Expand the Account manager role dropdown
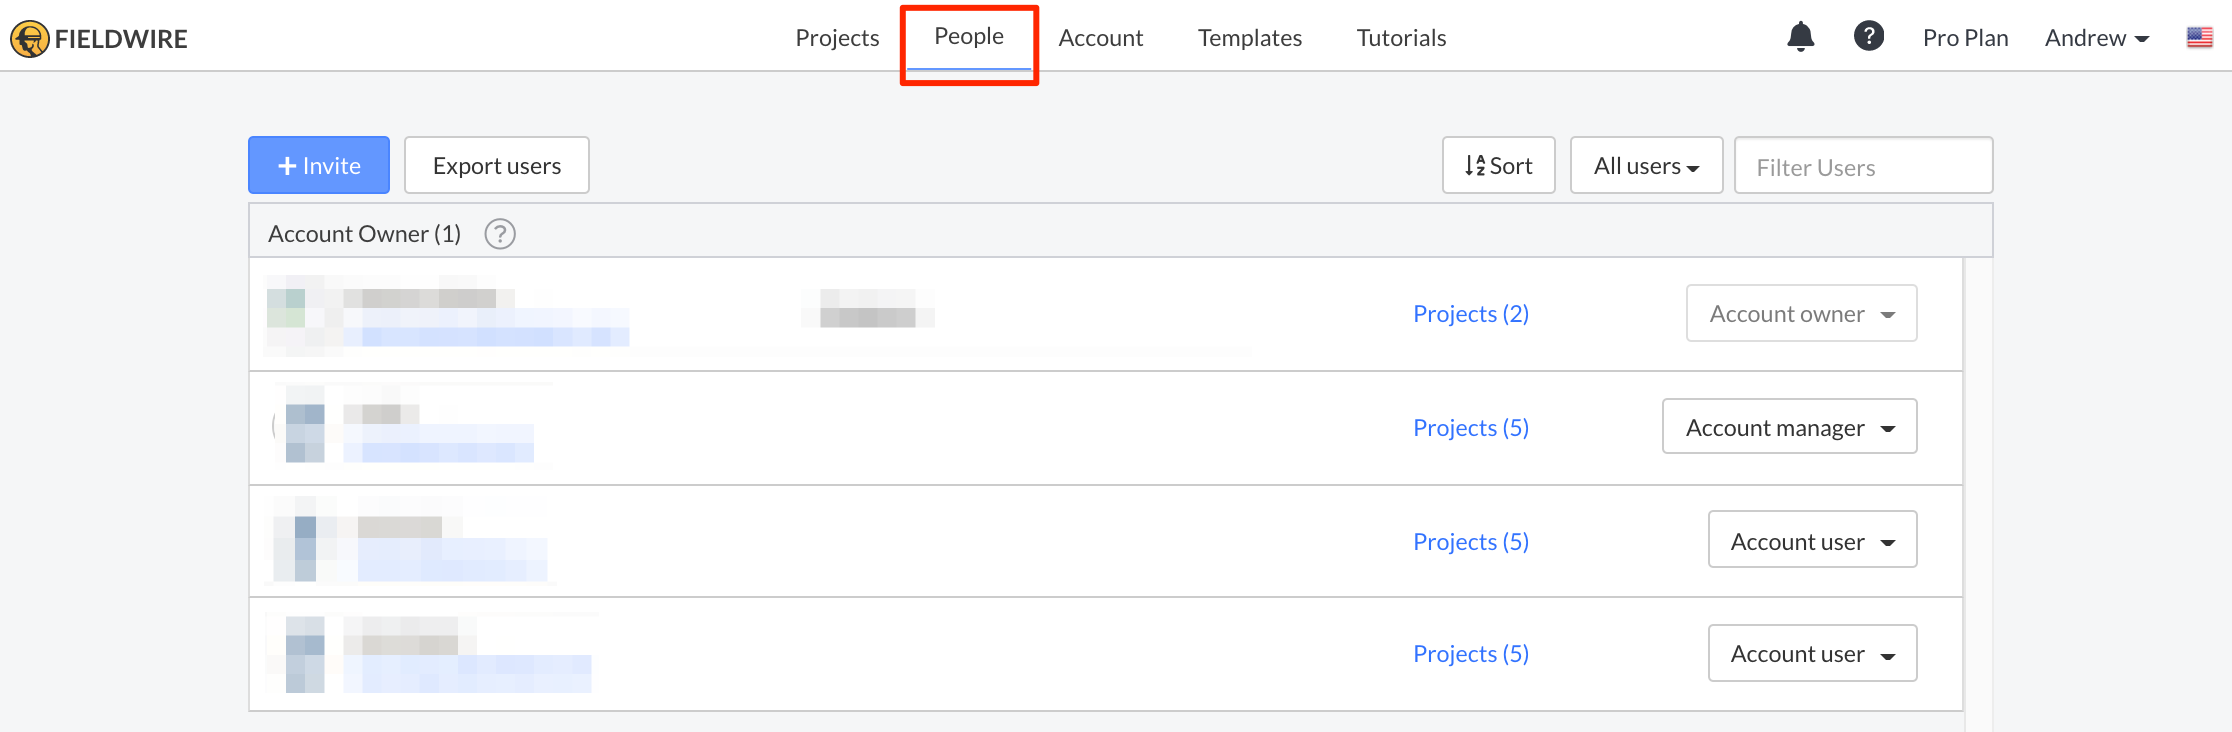 pyautogui.click(x=1789, y=427)
